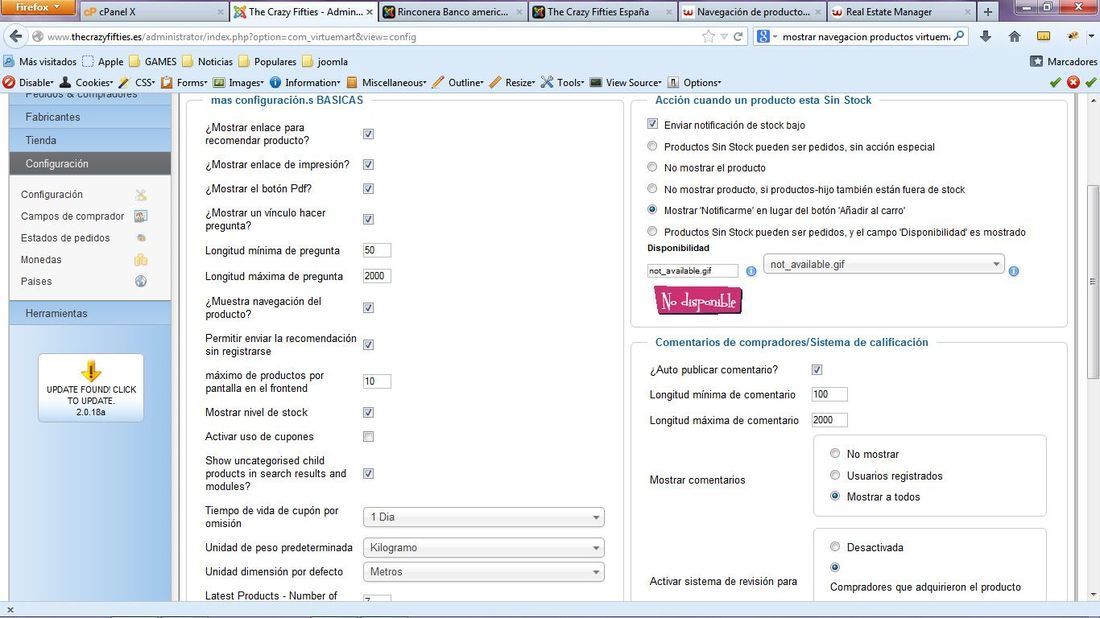The height and width of the screenshot is (618, 1100).
Task: Bookmark this page with the star icon
Action: coord(709,36)
